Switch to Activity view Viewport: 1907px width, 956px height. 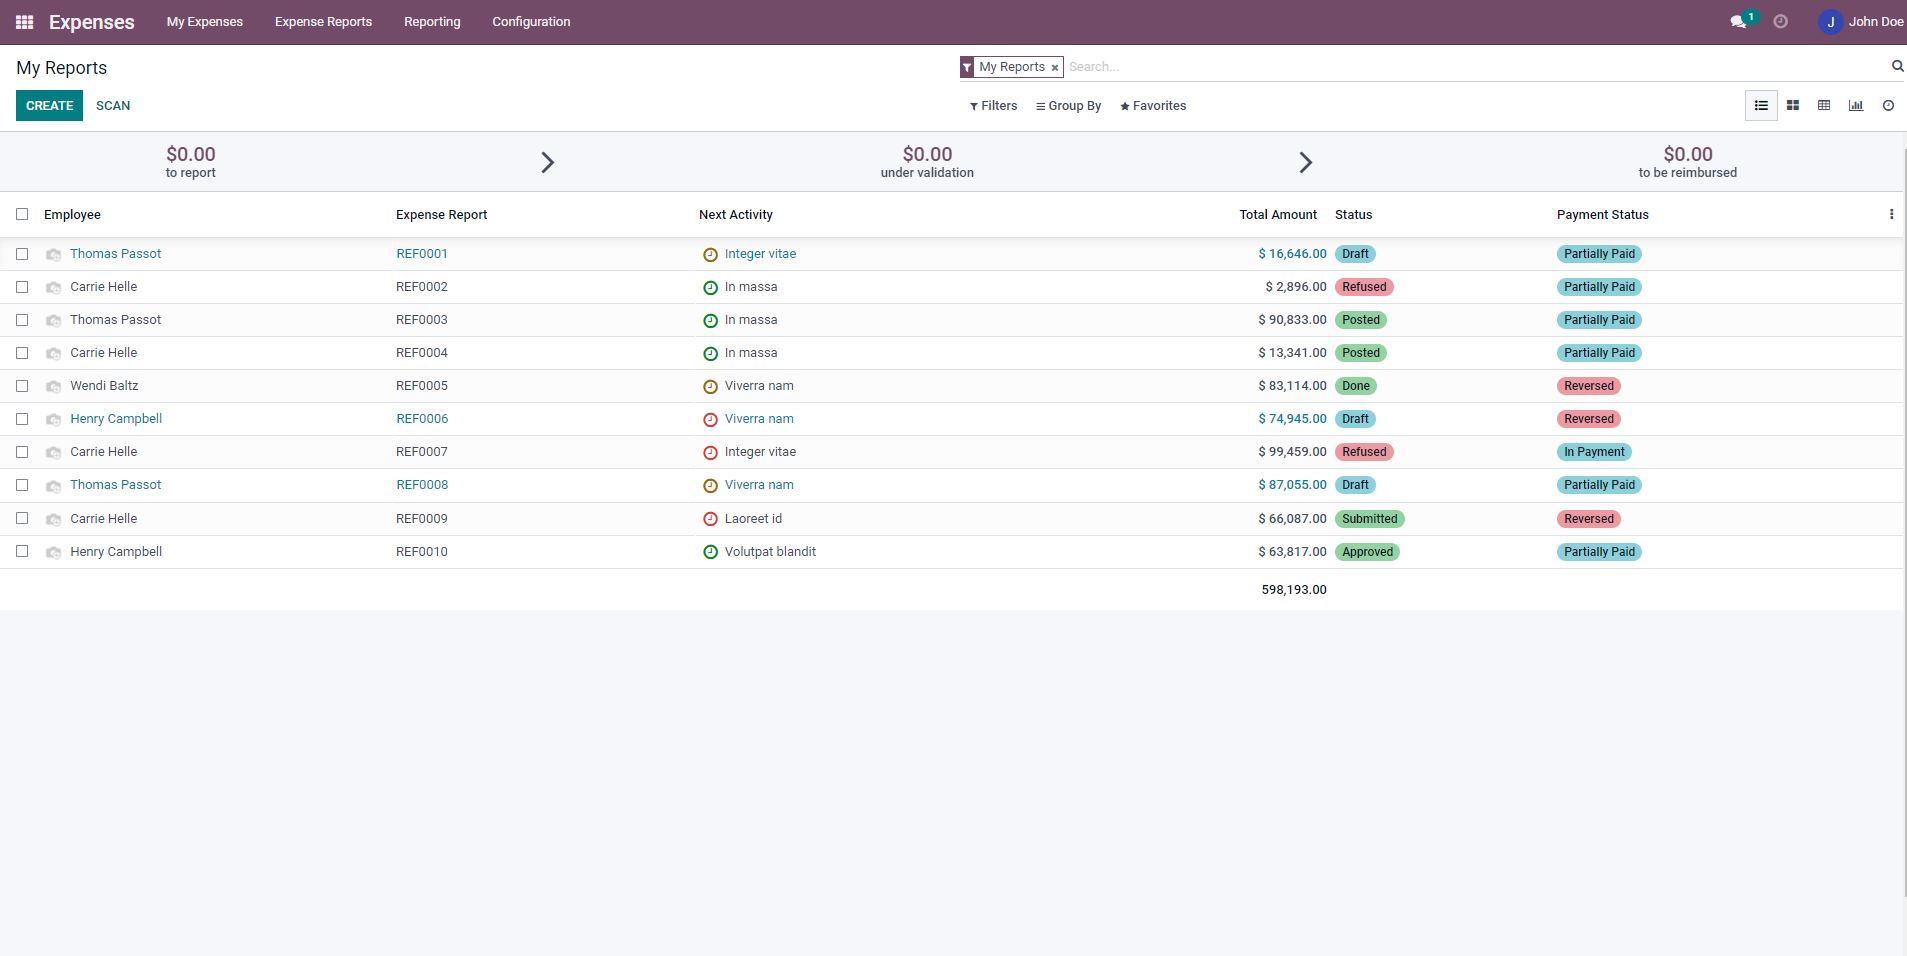point(1888,106)
